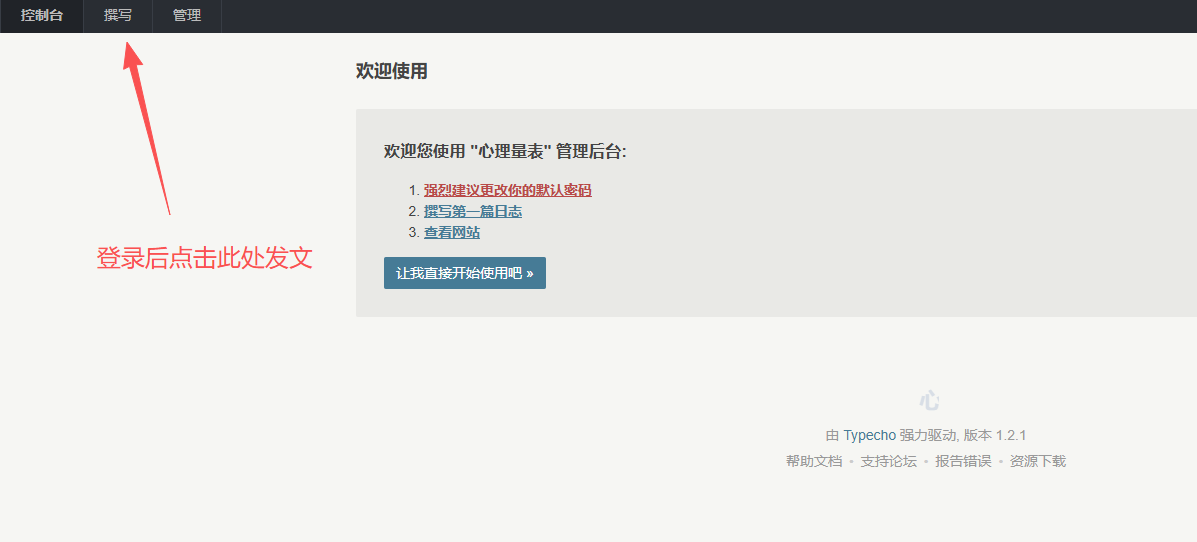Open the 撰写第一篇日志 link

pos(472,211)
